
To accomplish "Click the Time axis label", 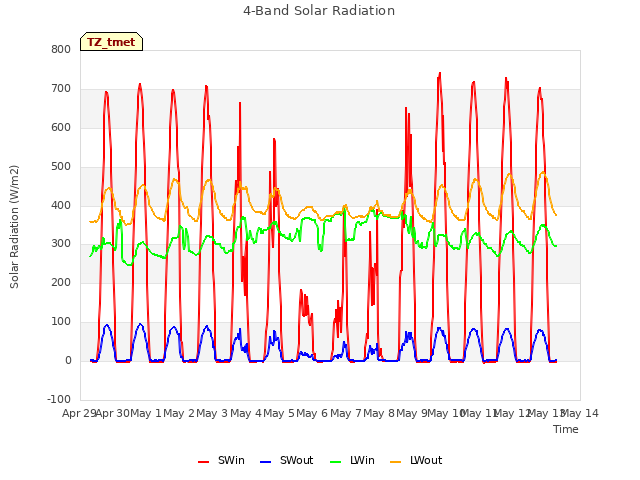I will click(566, 429).
